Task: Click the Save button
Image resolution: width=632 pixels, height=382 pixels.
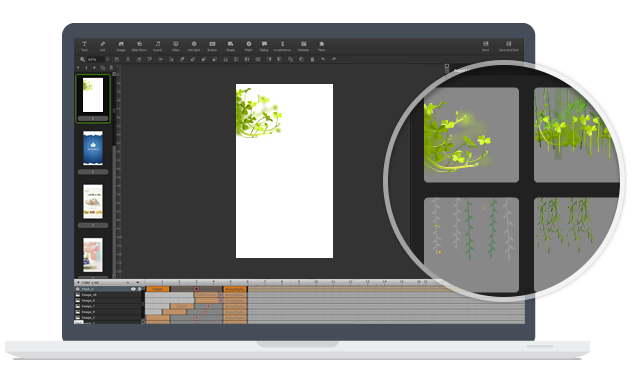Action: tap(486, 46)
